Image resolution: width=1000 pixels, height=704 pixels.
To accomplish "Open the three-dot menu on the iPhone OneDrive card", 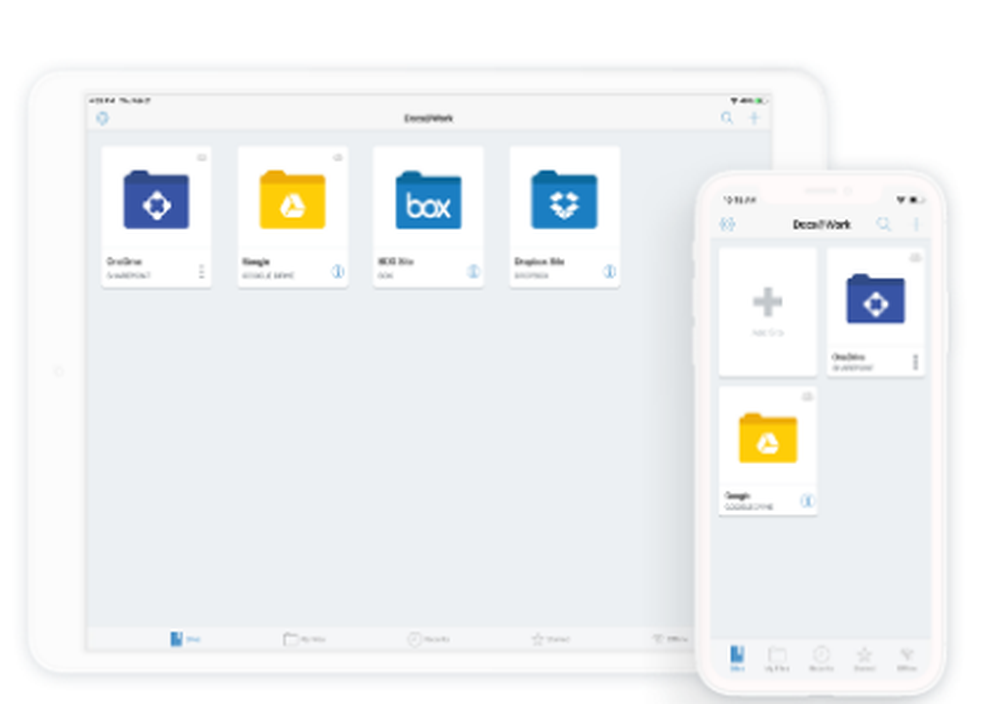I will click(915, 362).
